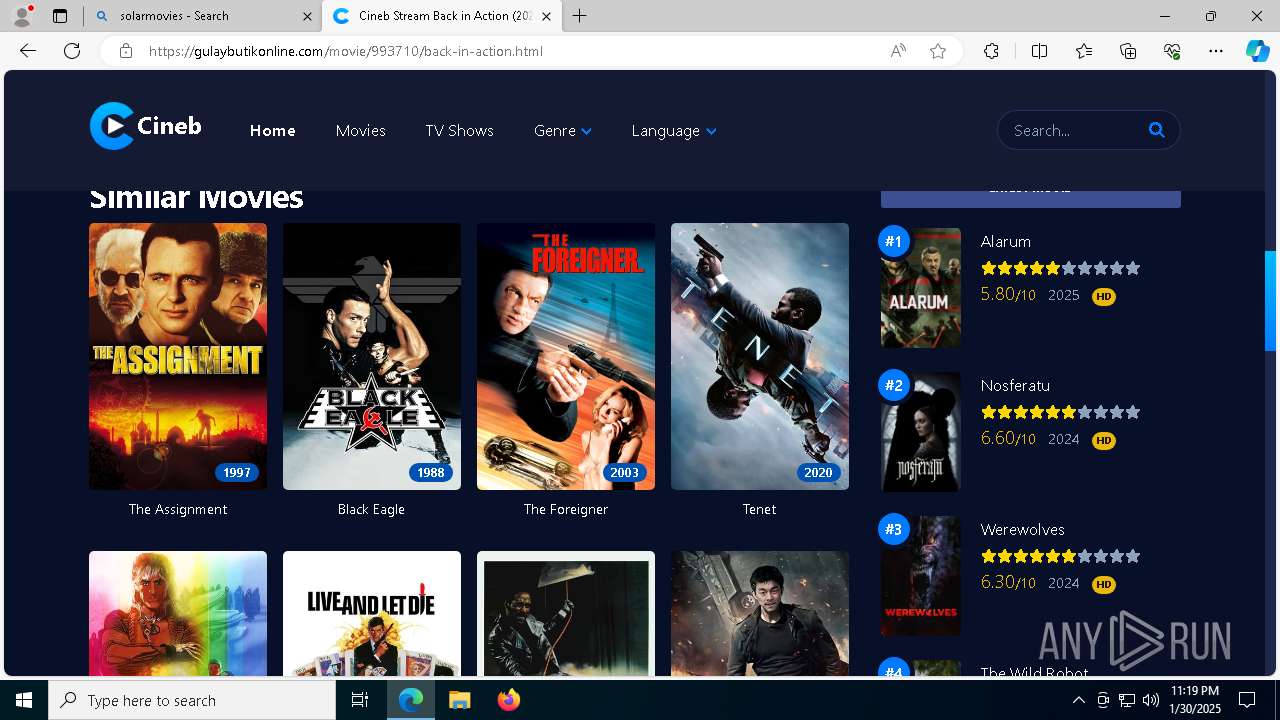Click the page vertical scrollbar thumb

click(1271, 300)
